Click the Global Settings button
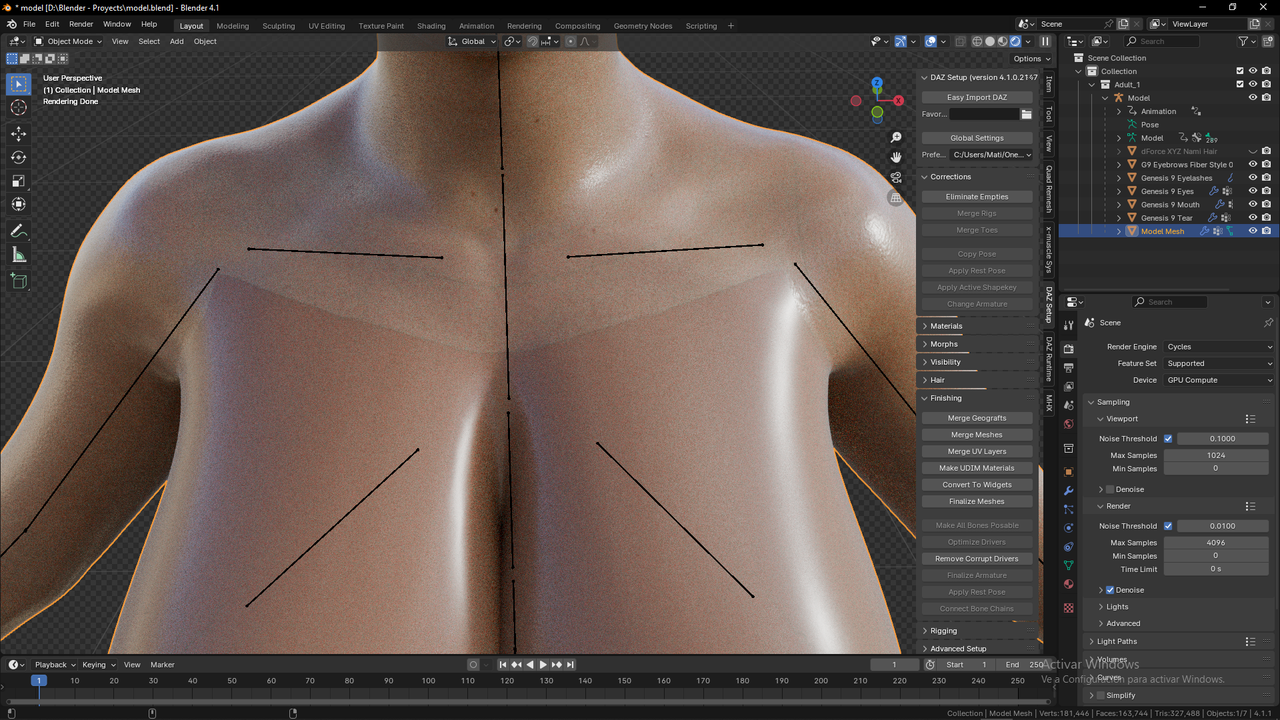This screenshot has width=1280, height=720. (x=977, y=138)
